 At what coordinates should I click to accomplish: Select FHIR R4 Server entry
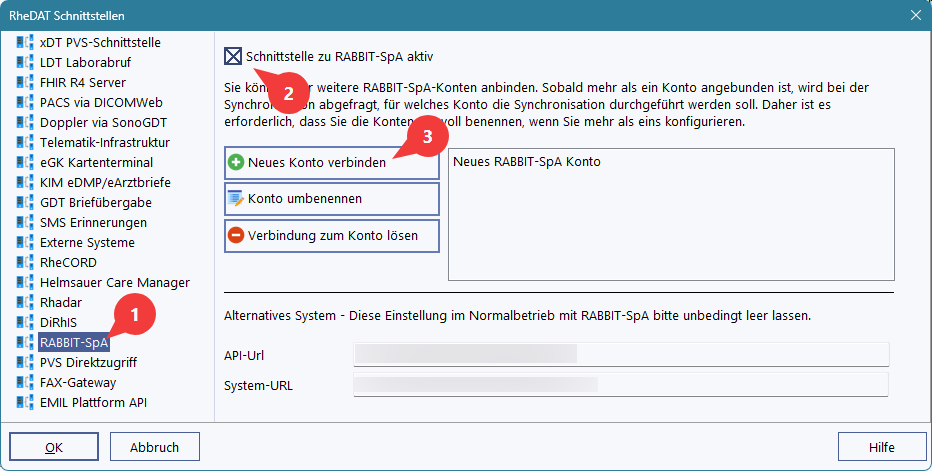click(x=83, y=82)
